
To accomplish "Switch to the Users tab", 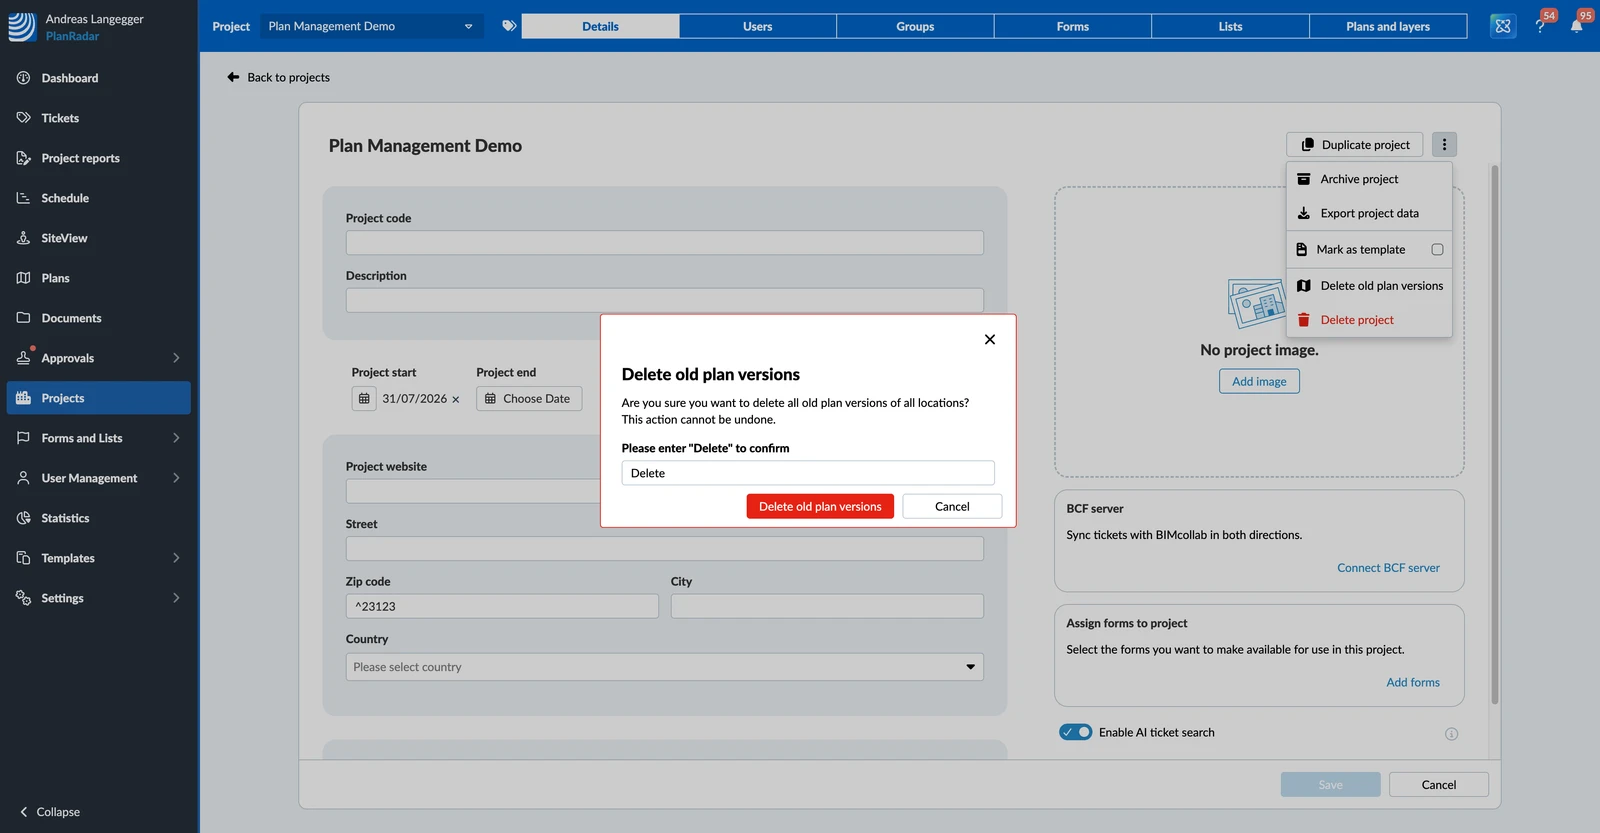I will pos(758,26).
